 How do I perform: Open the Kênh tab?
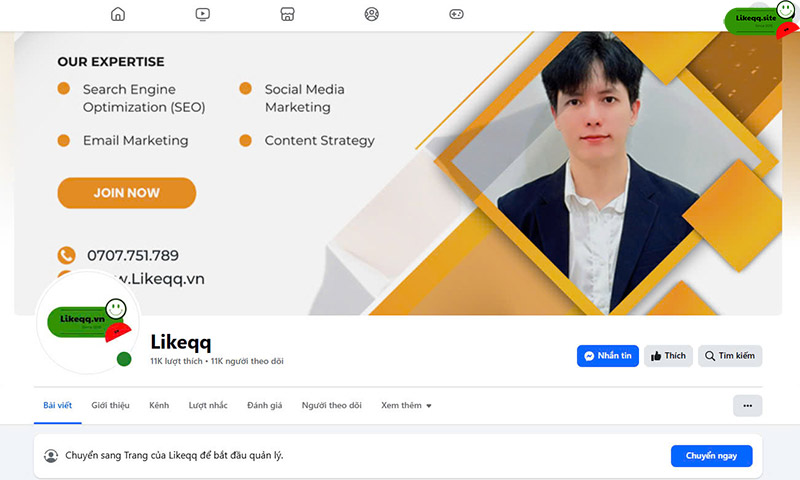(x=159, y=406)
